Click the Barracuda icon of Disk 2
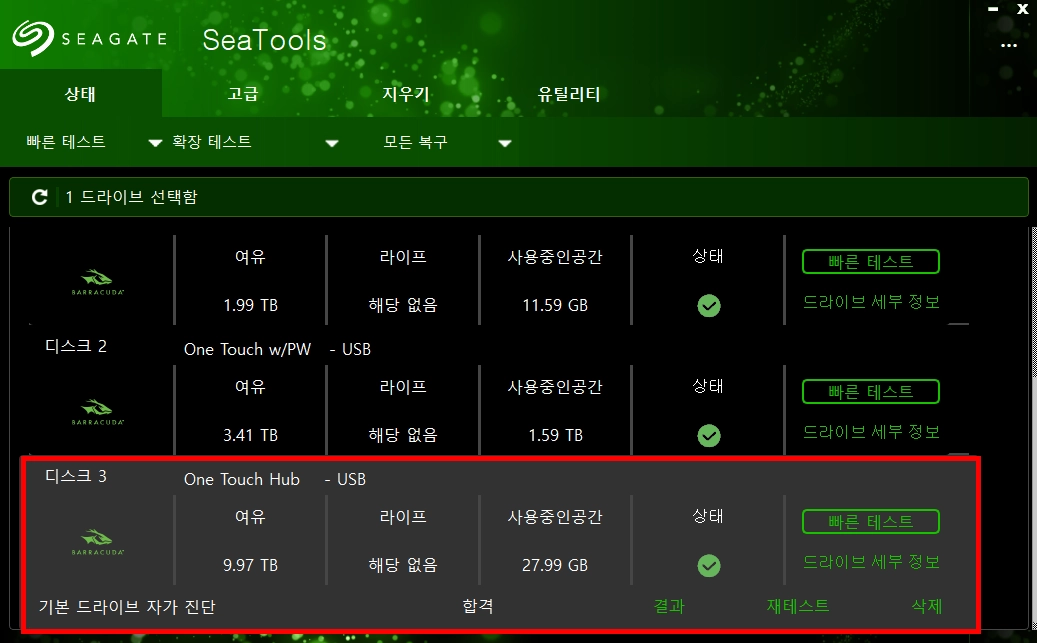 pos(97,411)
